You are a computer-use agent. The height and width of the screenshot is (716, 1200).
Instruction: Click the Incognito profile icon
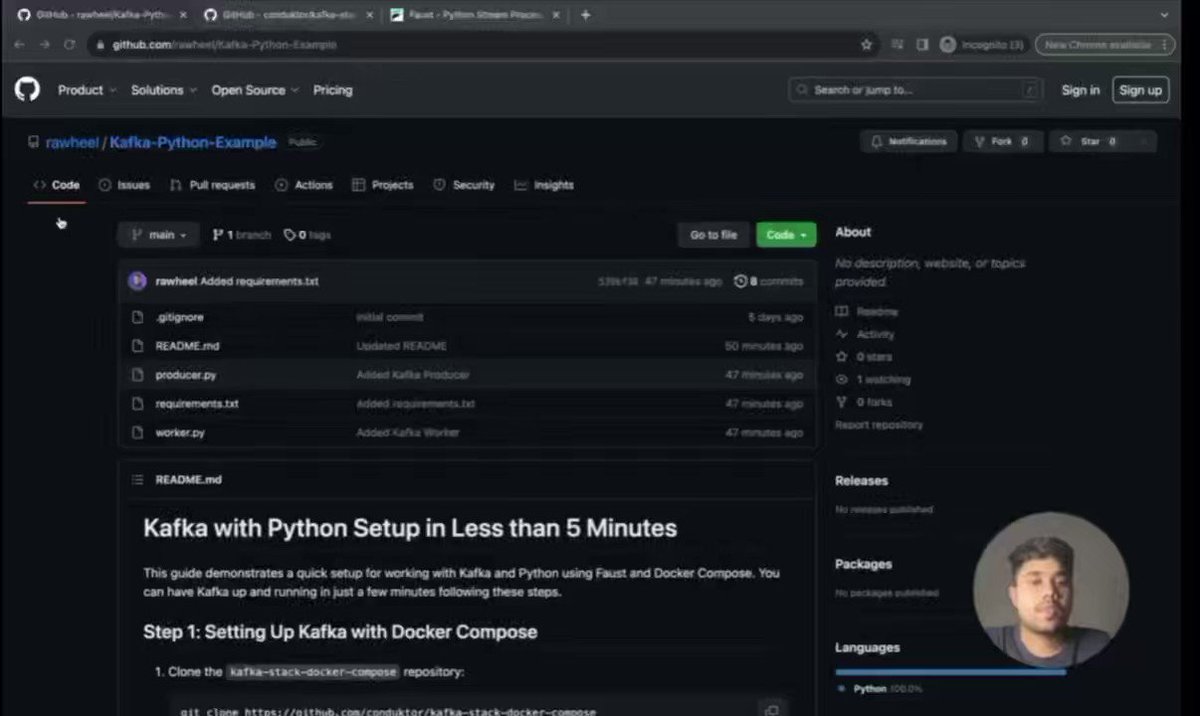(x=947, y=45)
